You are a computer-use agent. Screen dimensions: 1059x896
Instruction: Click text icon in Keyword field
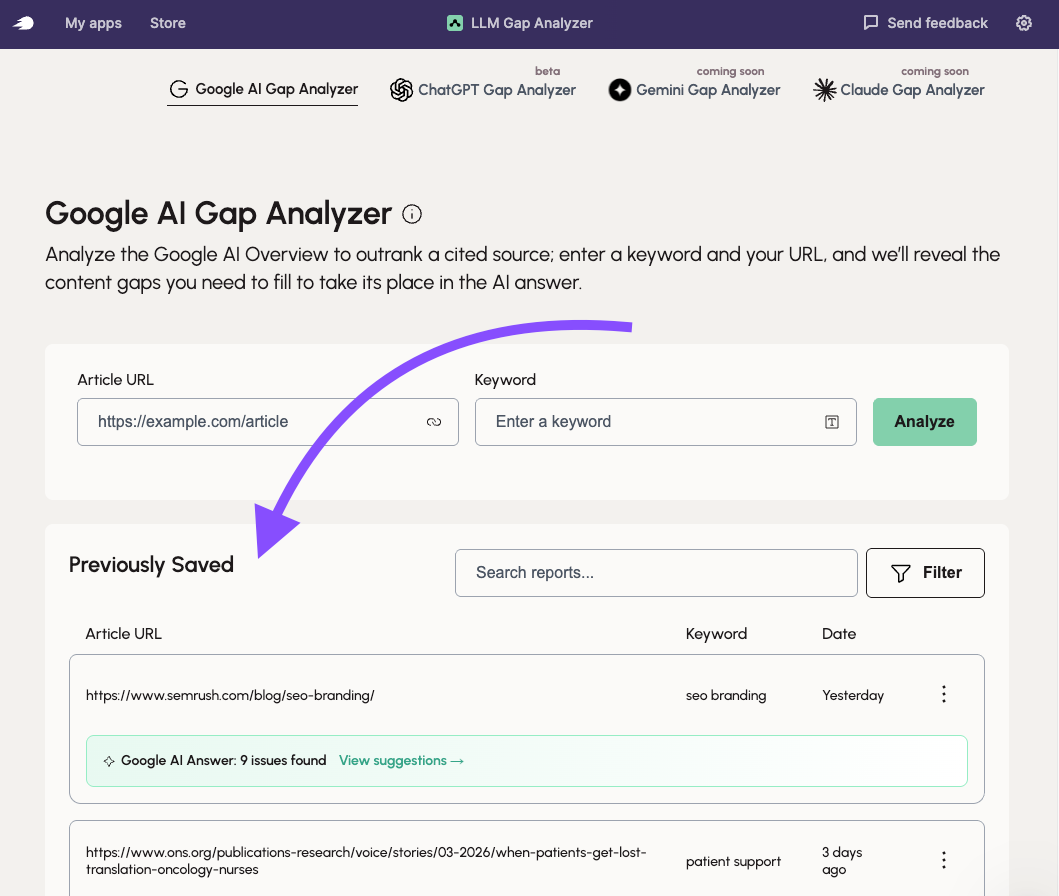831,422
